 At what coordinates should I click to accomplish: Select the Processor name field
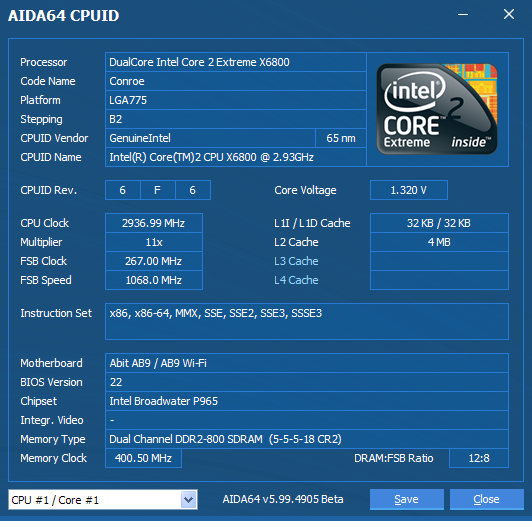click(236, 62)
